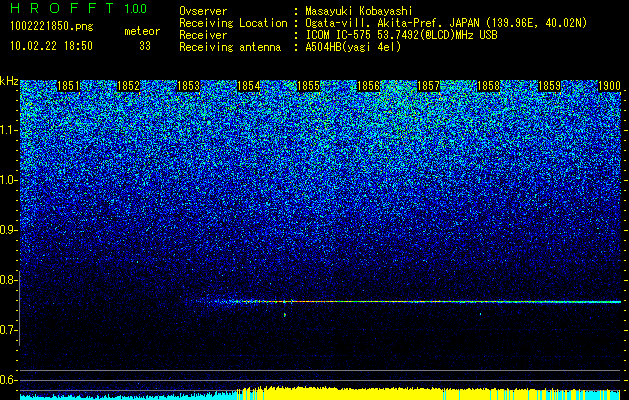Click the 1857 time marker
629x400 pixels.
(428, 86)
